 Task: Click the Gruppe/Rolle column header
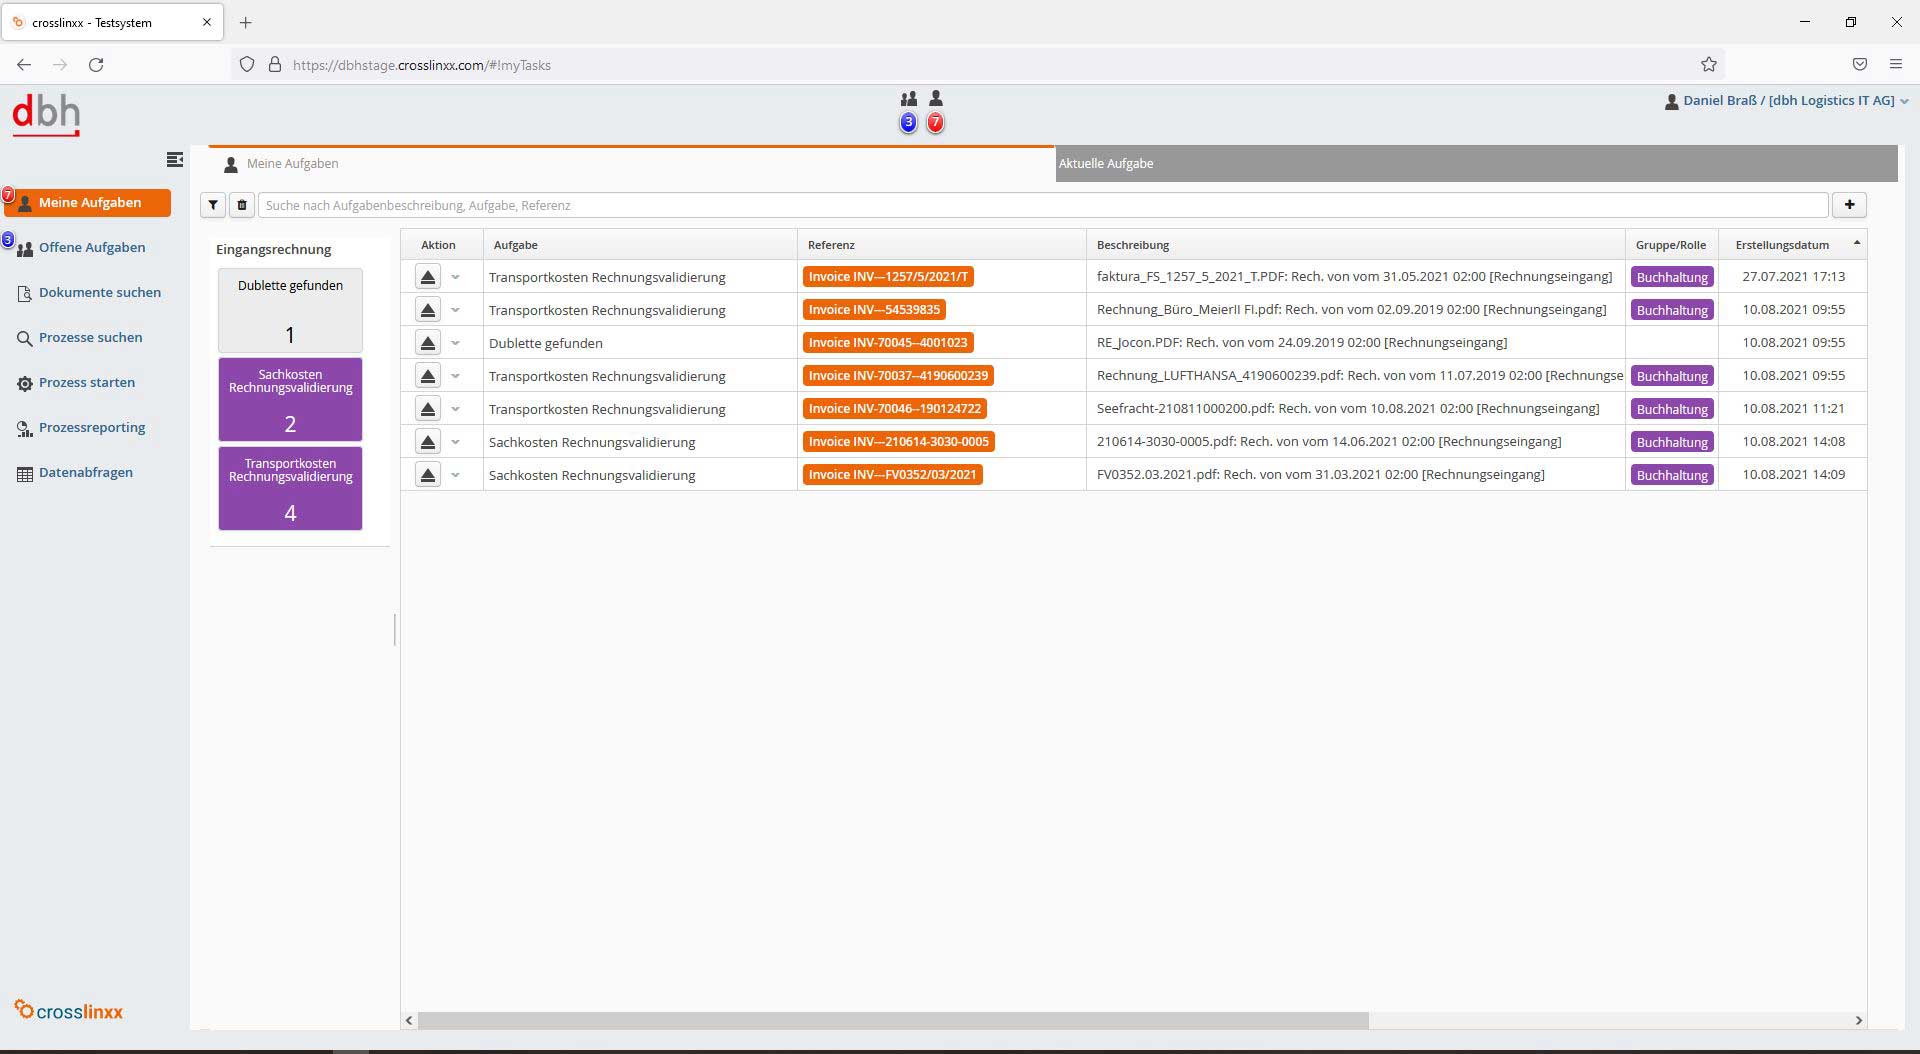click(x=1670, y=245)
